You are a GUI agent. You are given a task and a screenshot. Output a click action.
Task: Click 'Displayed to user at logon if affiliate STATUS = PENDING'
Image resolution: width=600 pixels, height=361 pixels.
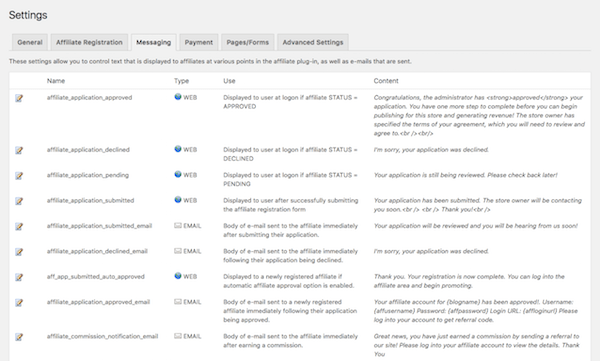coord(290,179)
